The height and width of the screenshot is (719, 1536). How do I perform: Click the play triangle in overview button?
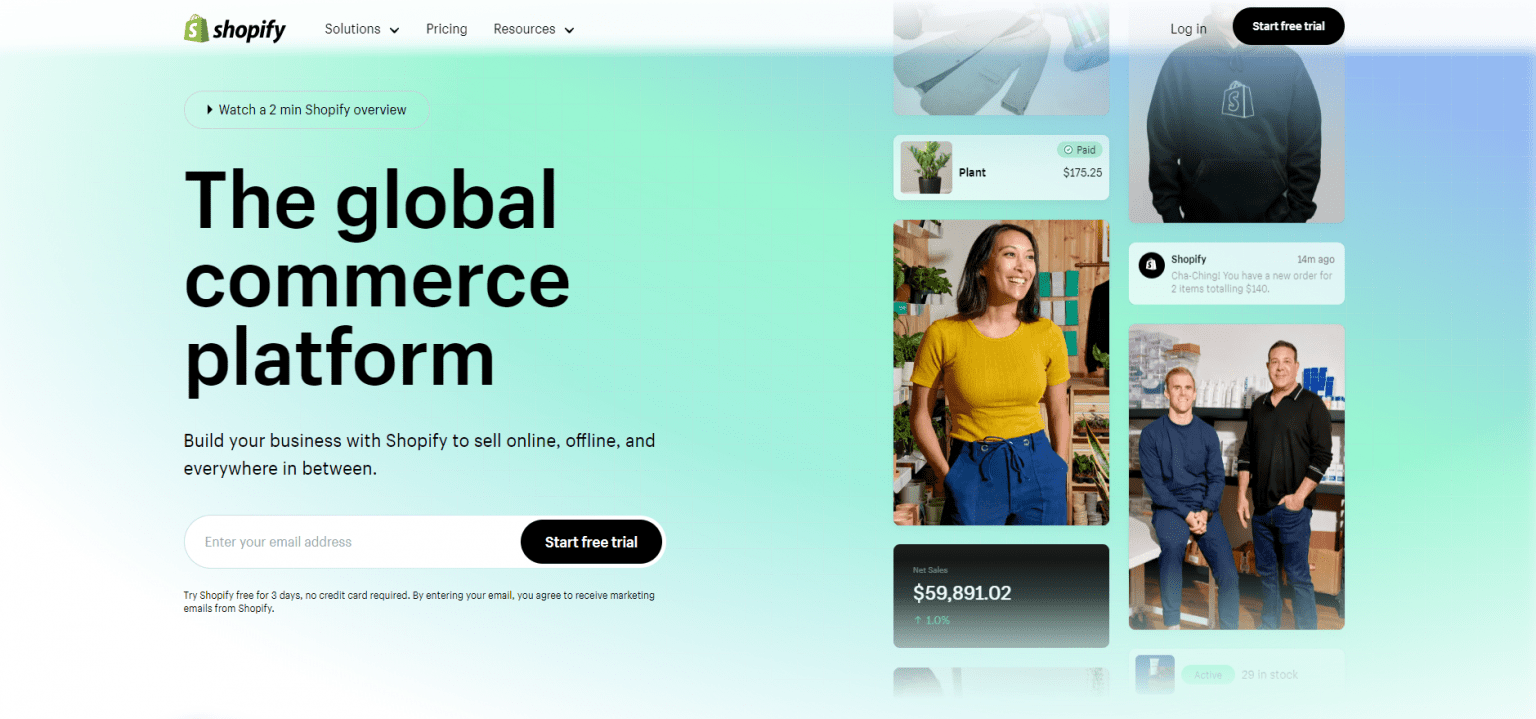coord(210,110)
